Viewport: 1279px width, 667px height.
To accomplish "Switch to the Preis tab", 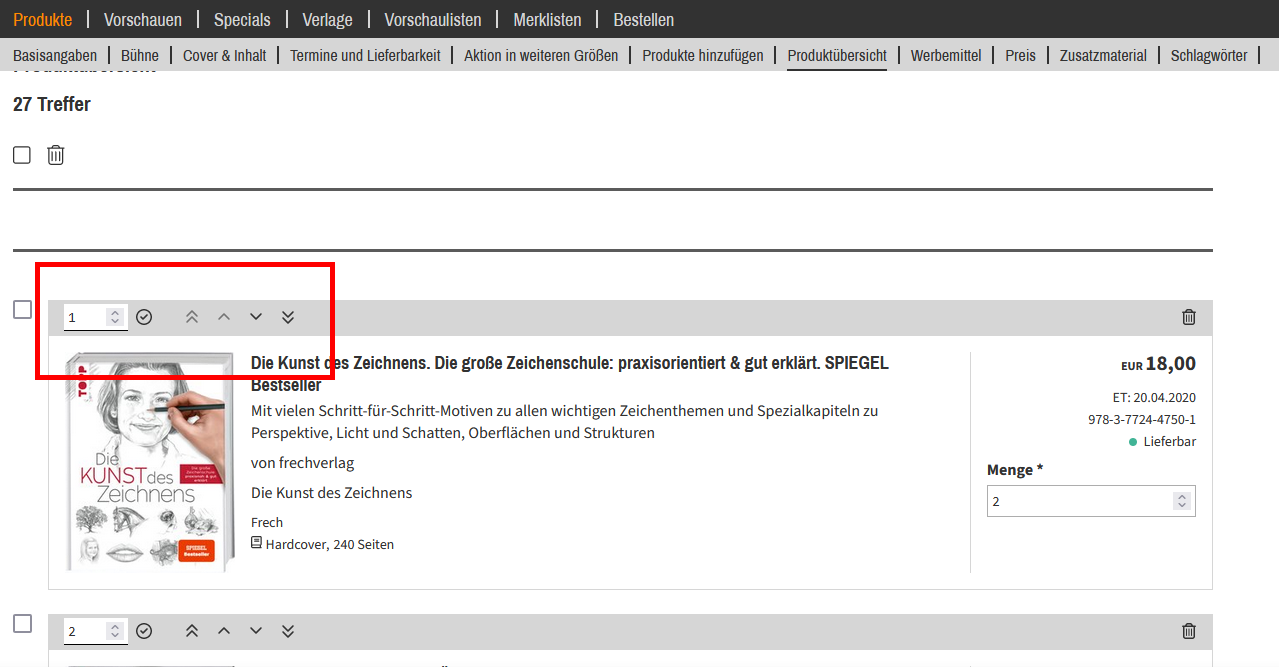I will click(x=1021, y=55).
